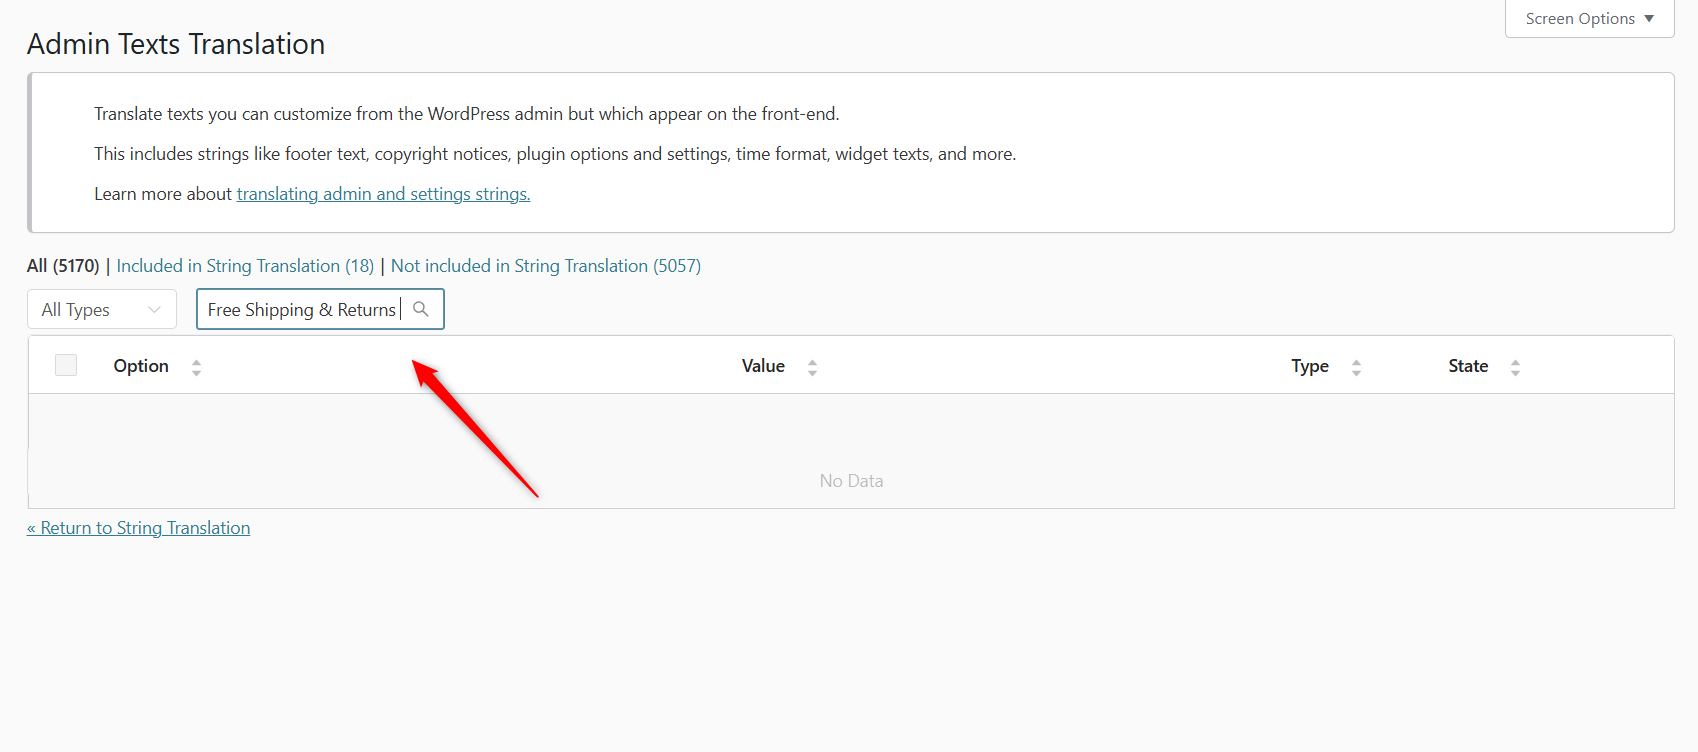Screen dimensions: 1698x752
Task: Click the sort arrows beside State
Action: coord(1515,367)
